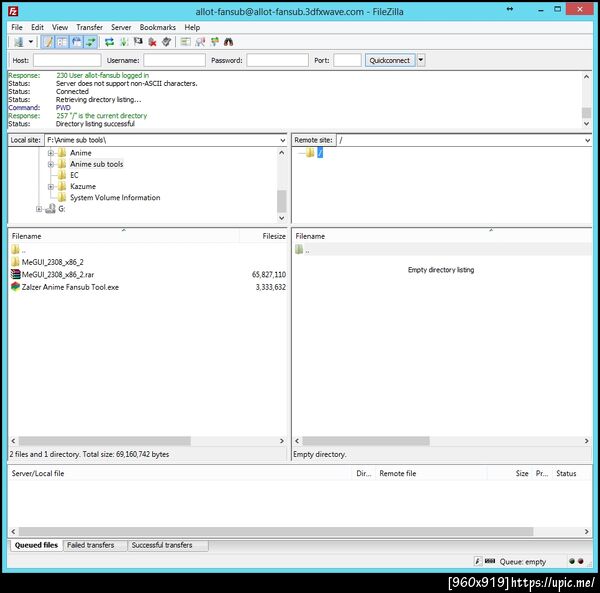Image resolution: width=600 pixels, height=593 pixels.
Task: Select the Anime sub tools folder
Action: click(x=96, y=164)
